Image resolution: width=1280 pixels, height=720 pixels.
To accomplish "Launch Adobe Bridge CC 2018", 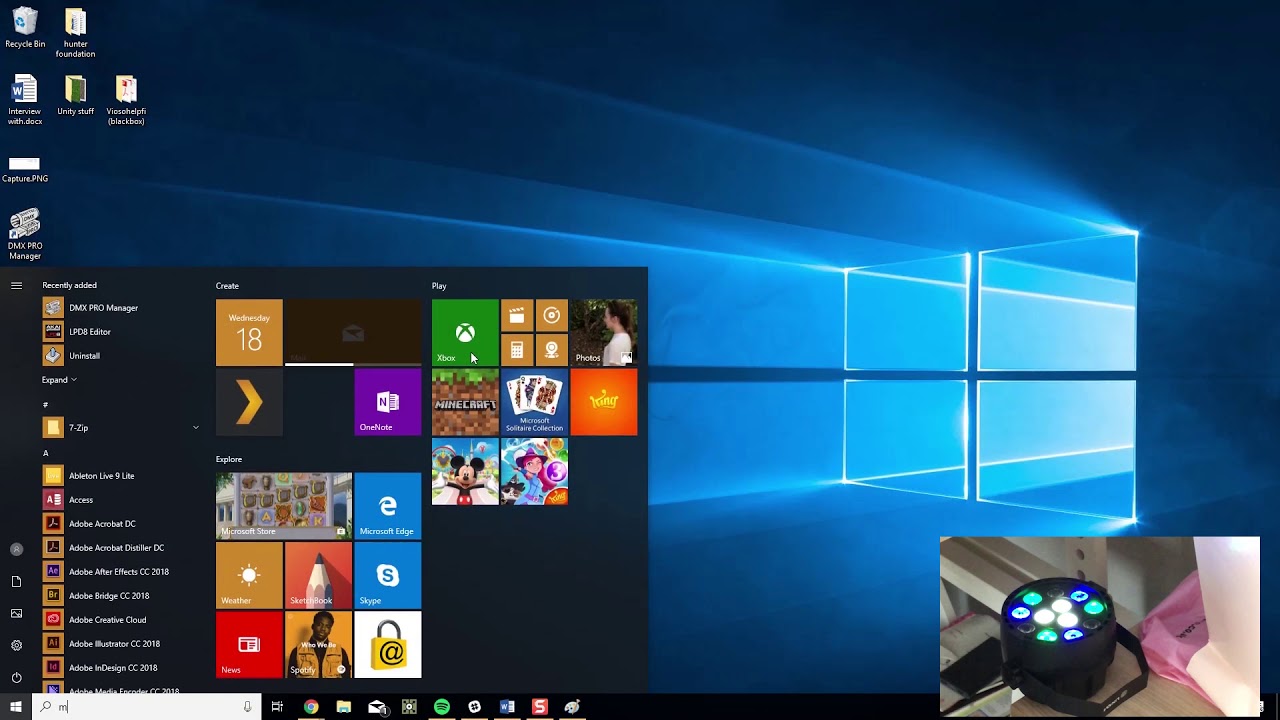I will [x=122, y=596].
